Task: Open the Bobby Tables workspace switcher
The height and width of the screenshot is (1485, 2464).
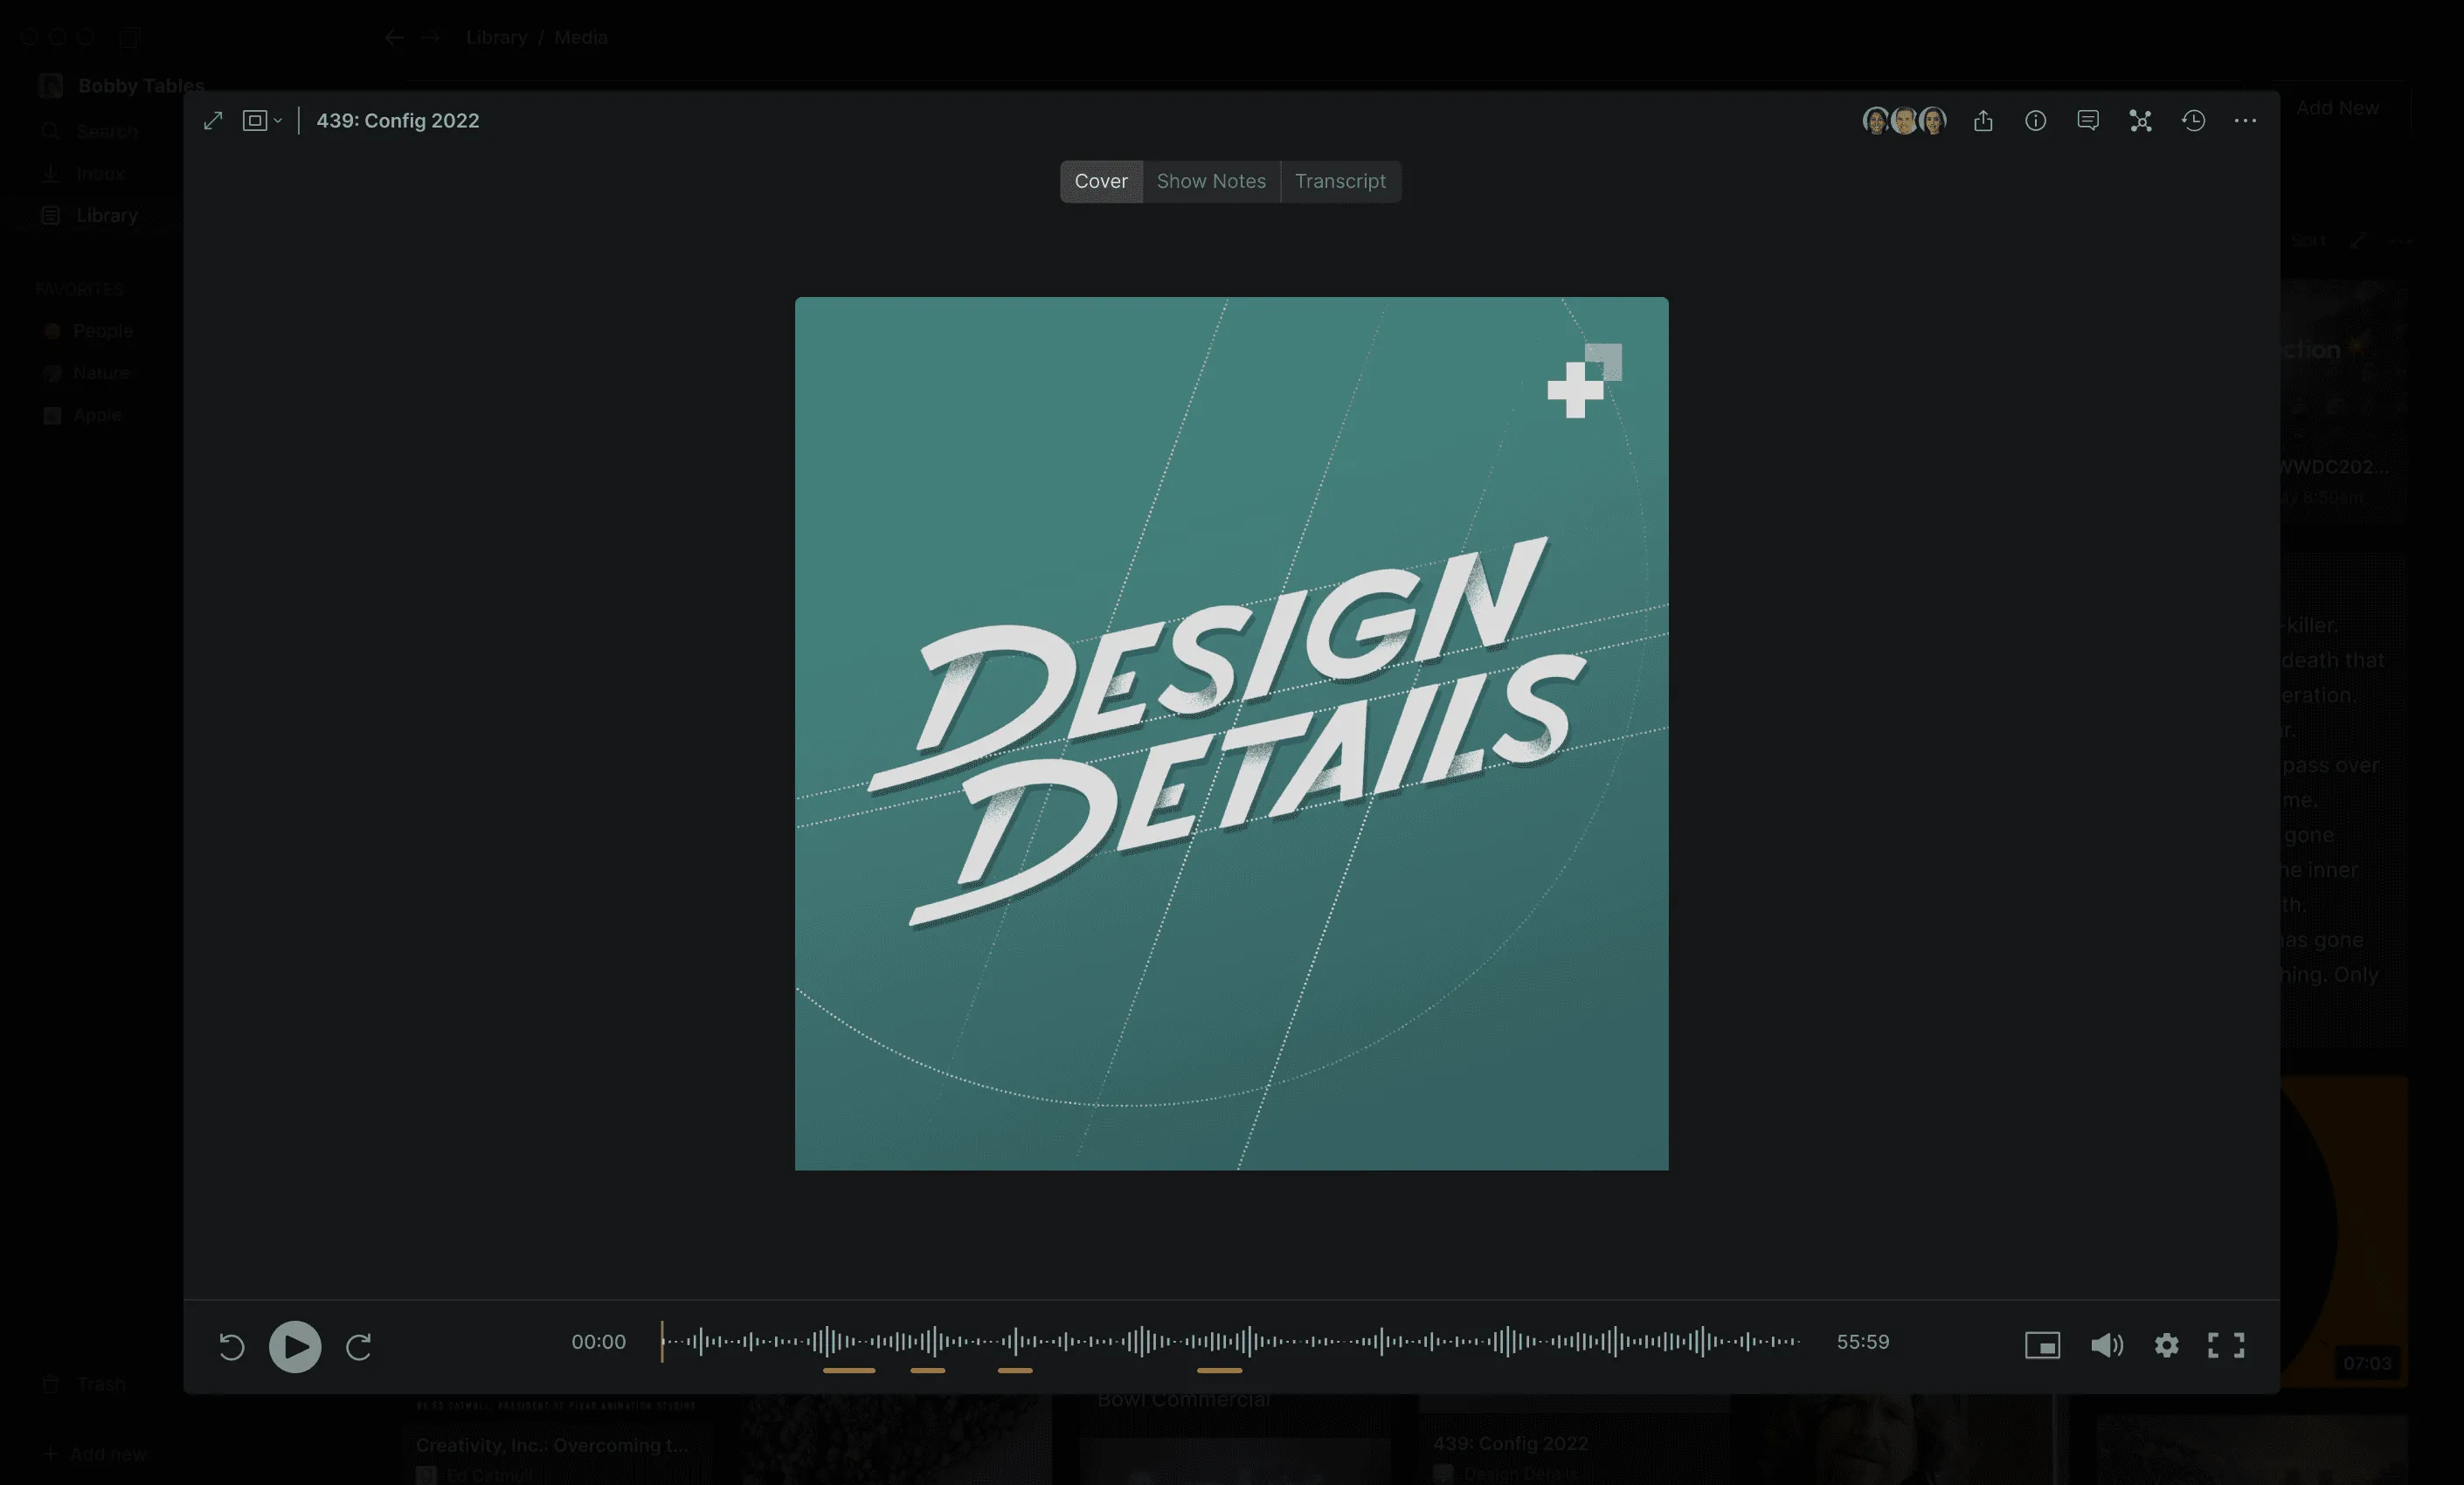Action: coord(122,86)
